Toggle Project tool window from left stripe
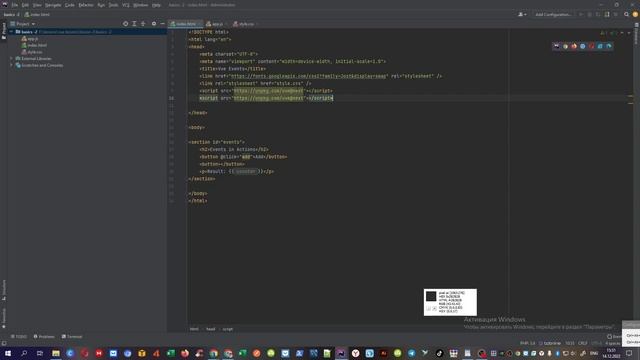This screenshot has height=360, width=640. [x=4, y=31]
